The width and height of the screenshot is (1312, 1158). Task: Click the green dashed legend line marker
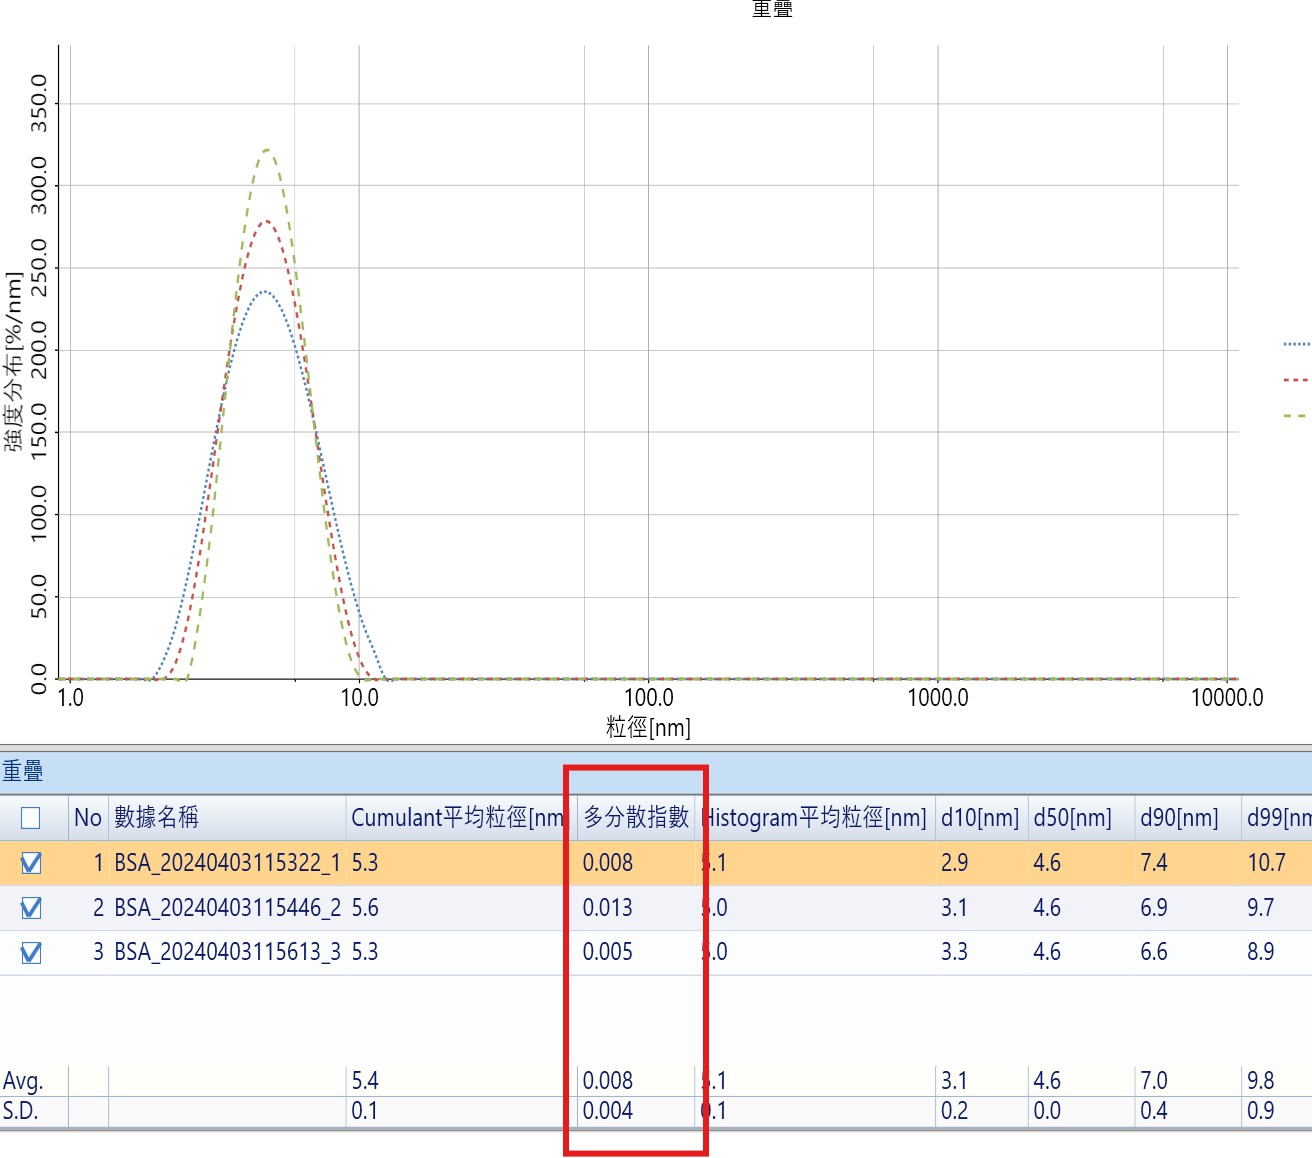(x=1296, y=416)
